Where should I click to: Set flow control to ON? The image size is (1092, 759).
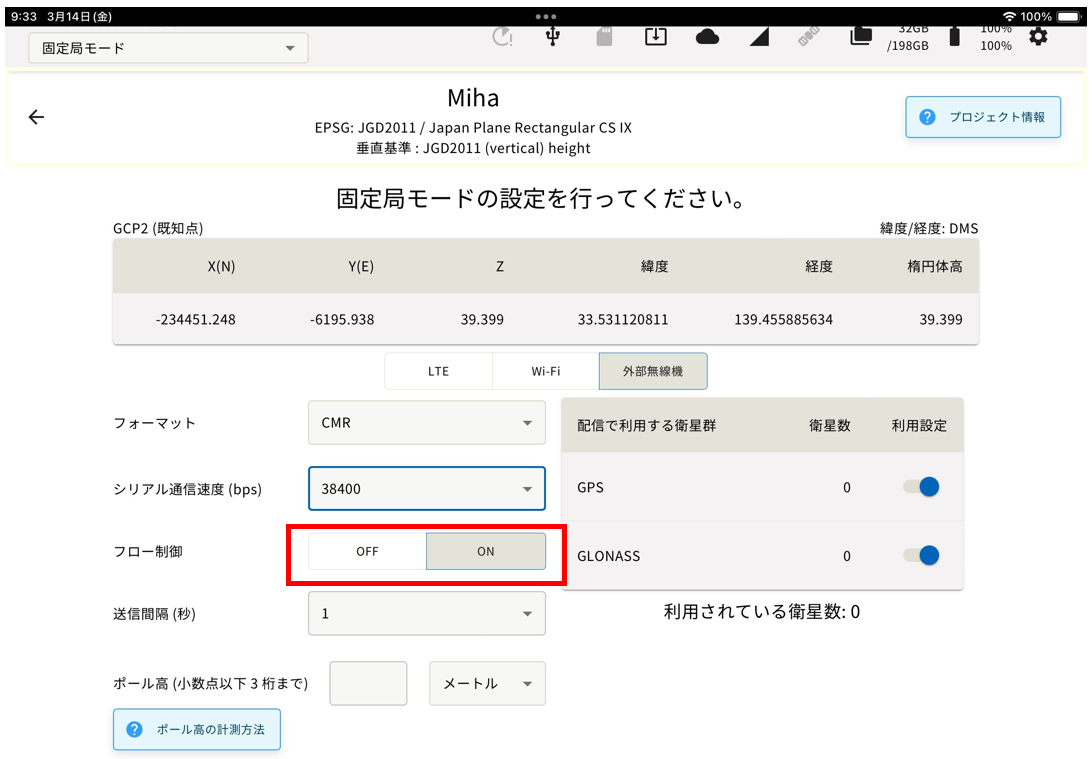click(x=485, y=551)
